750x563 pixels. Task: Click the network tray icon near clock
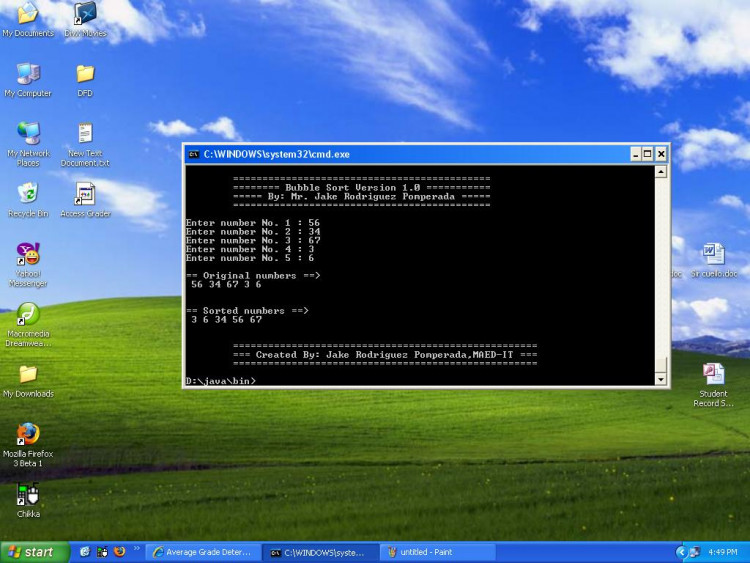tap(695, 552)
